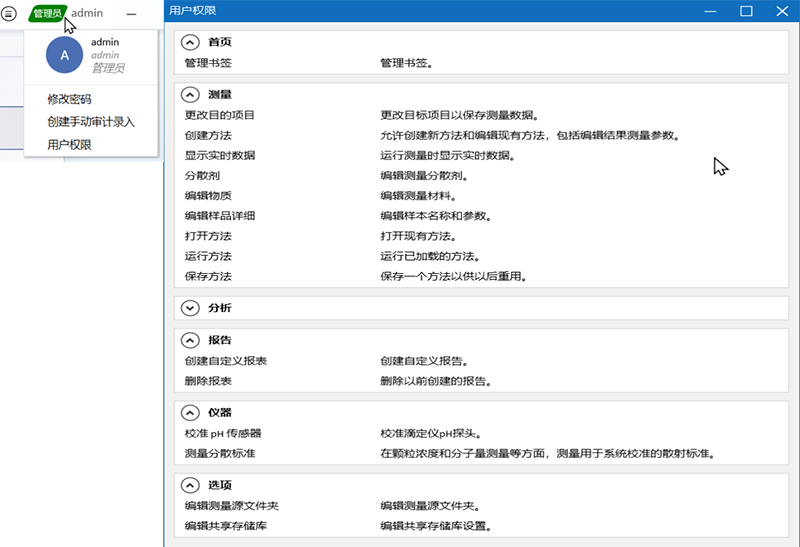
Task: Click the 显示实时数据 permission
Action: coord(219,156)
